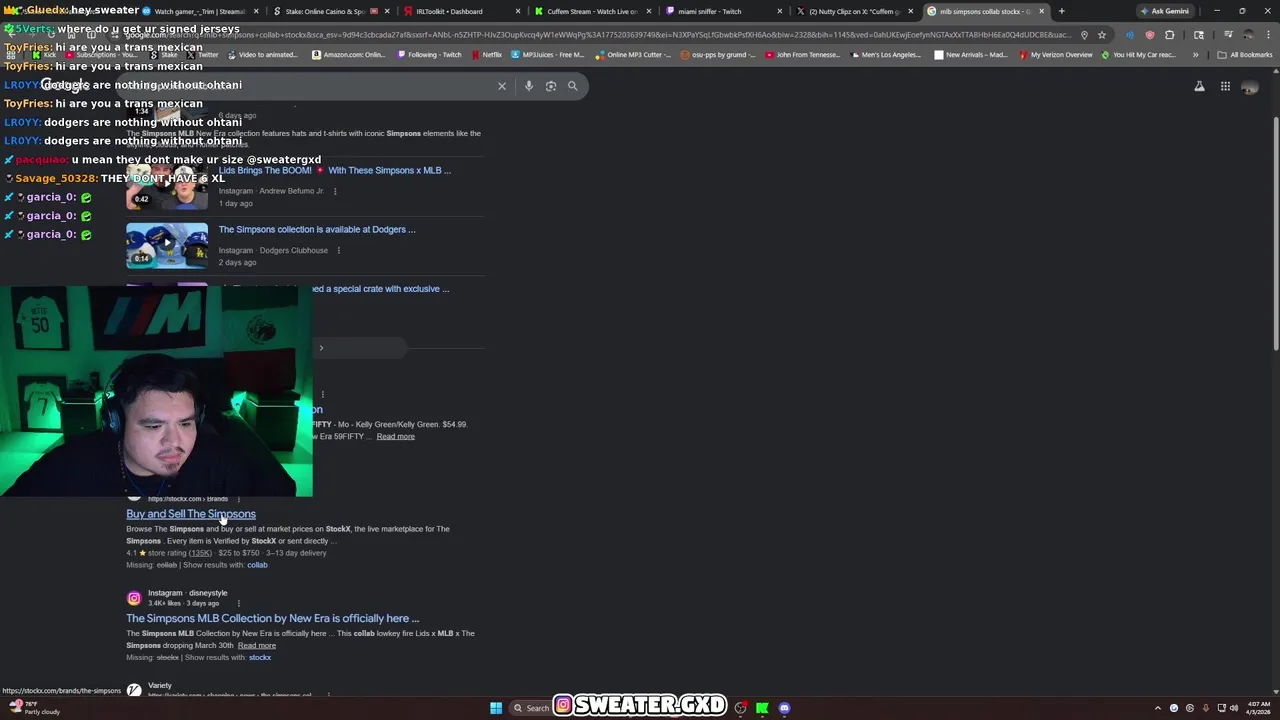This screenshot has height=720, width=1280.
Task: Play Dodgers Clubhouse video thumbnail 0:14
Action: pos(167,246)
